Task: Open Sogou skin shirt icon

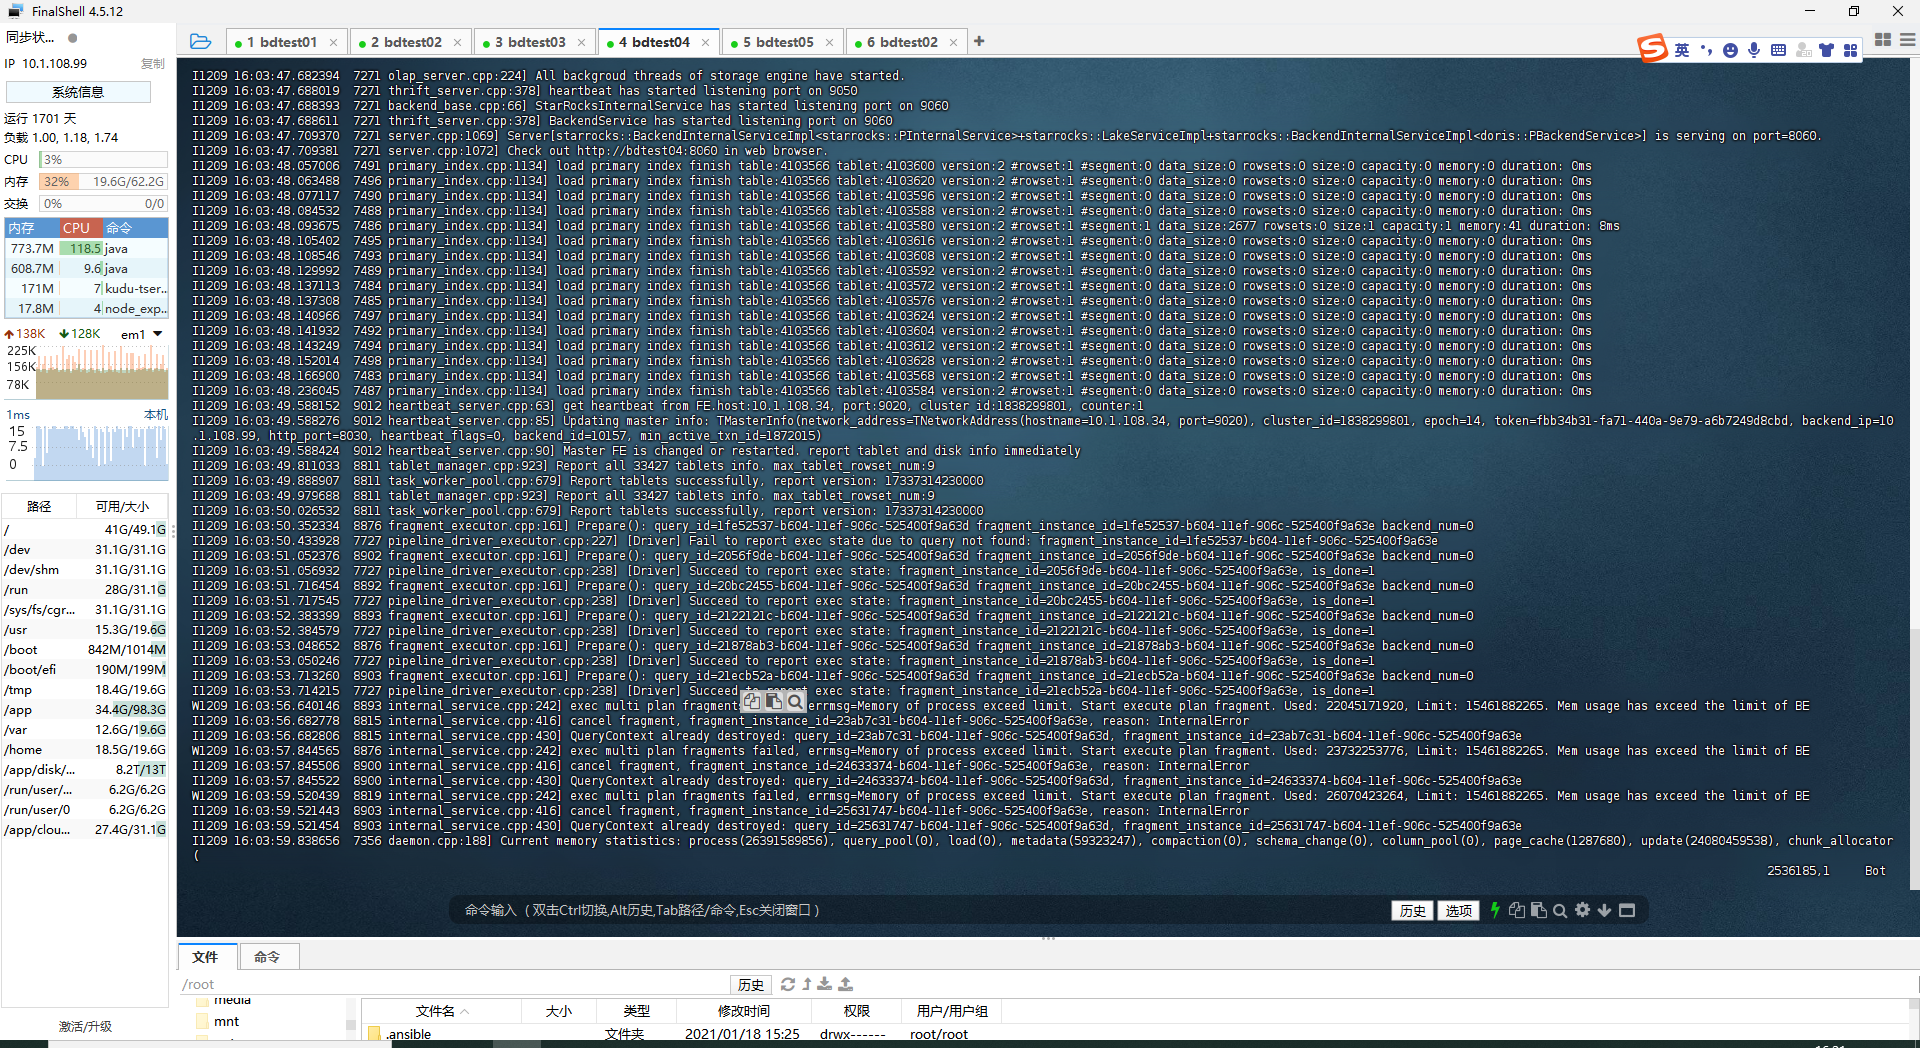Action: tap(1827, 50)
